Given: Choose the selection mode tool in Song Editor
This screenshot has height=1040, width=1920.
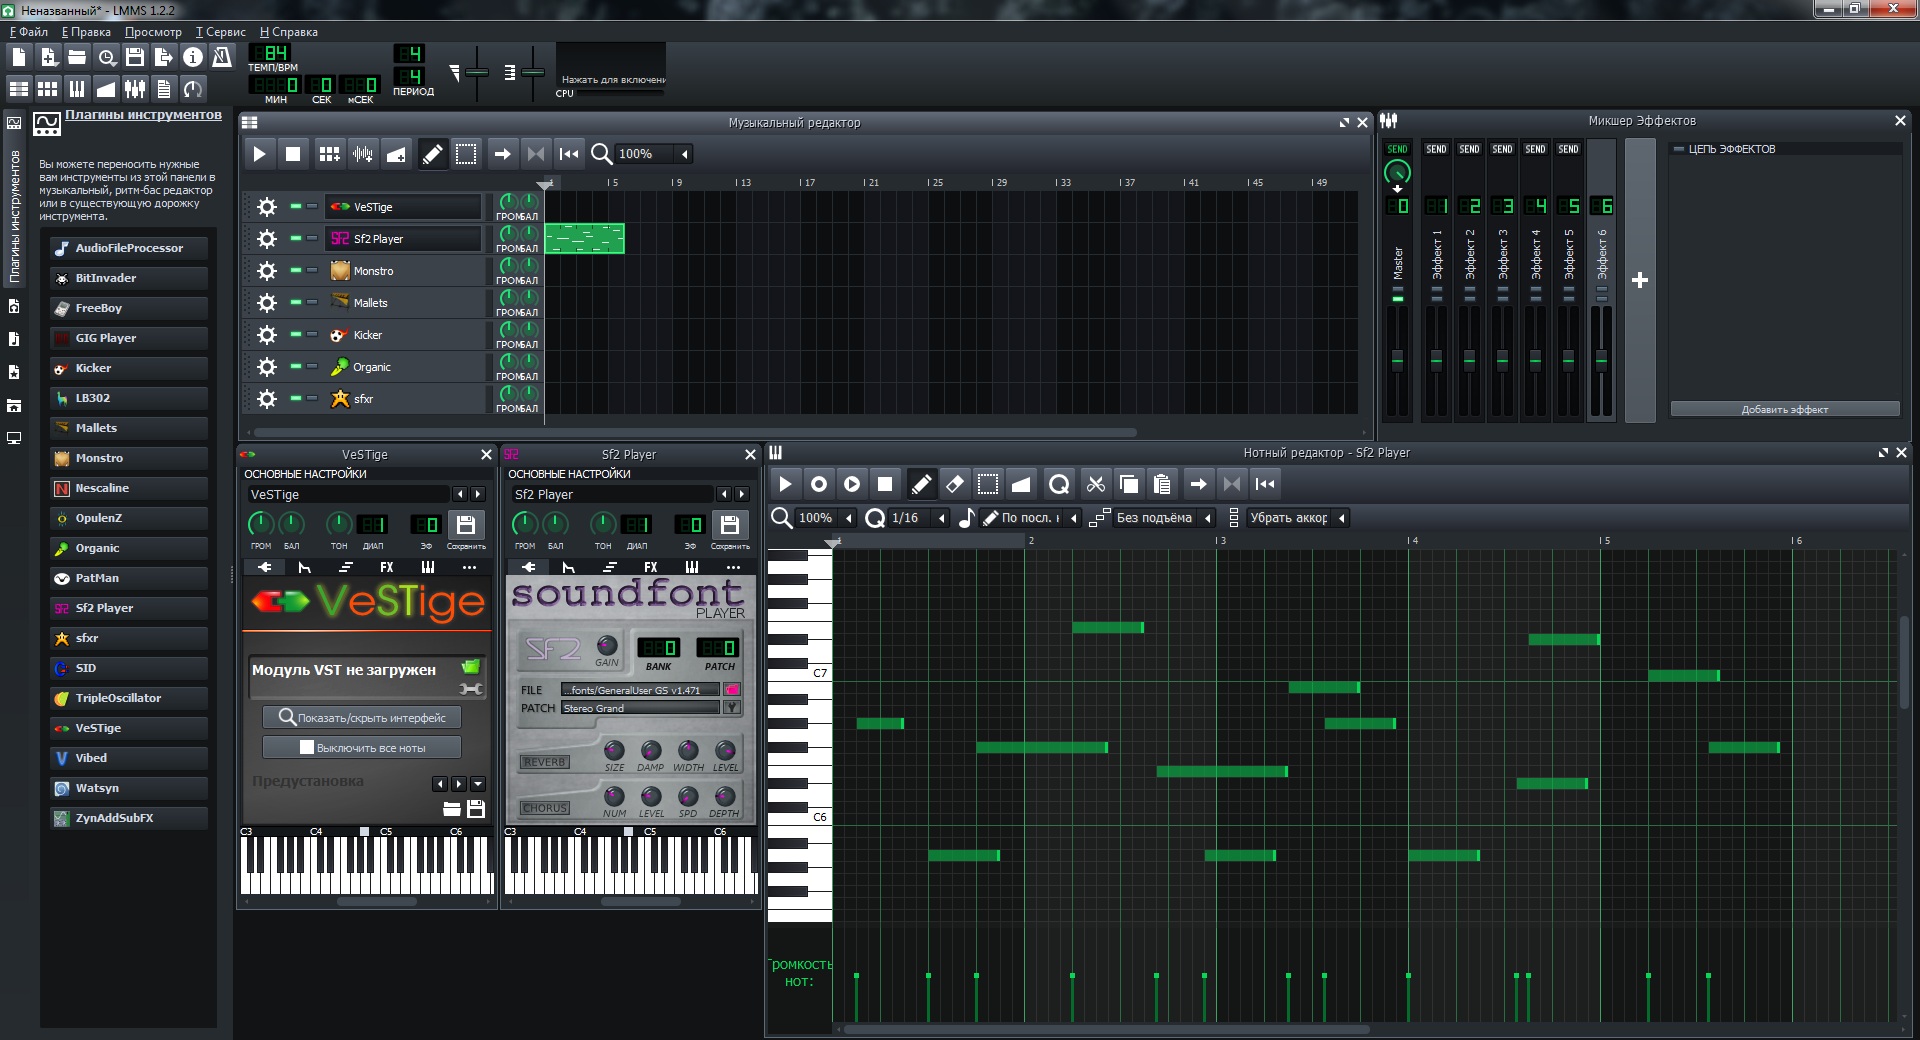Looking at the screenshot, I should (466, 154).
